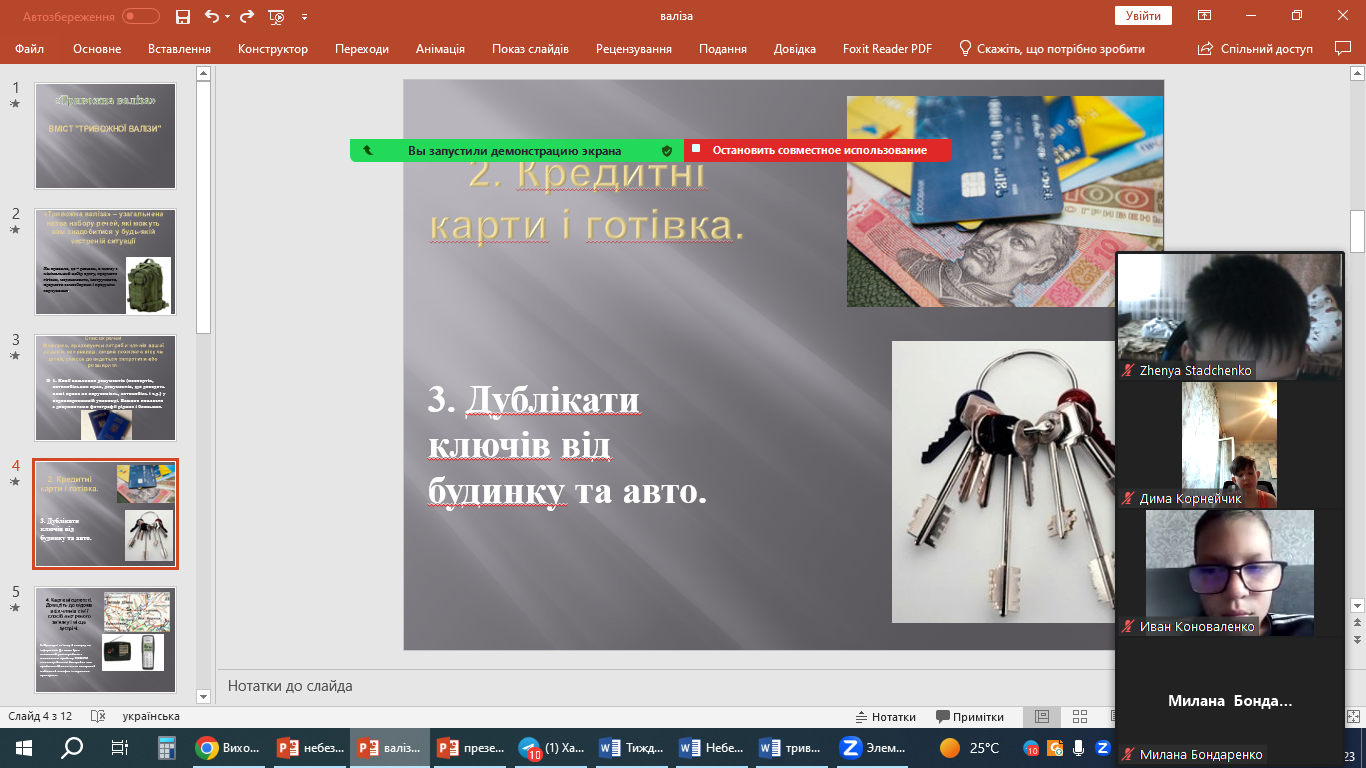This screenshot has width=1366, height=768.
Task: Open the Довідка tab
Action: click(x=794, y=48)
